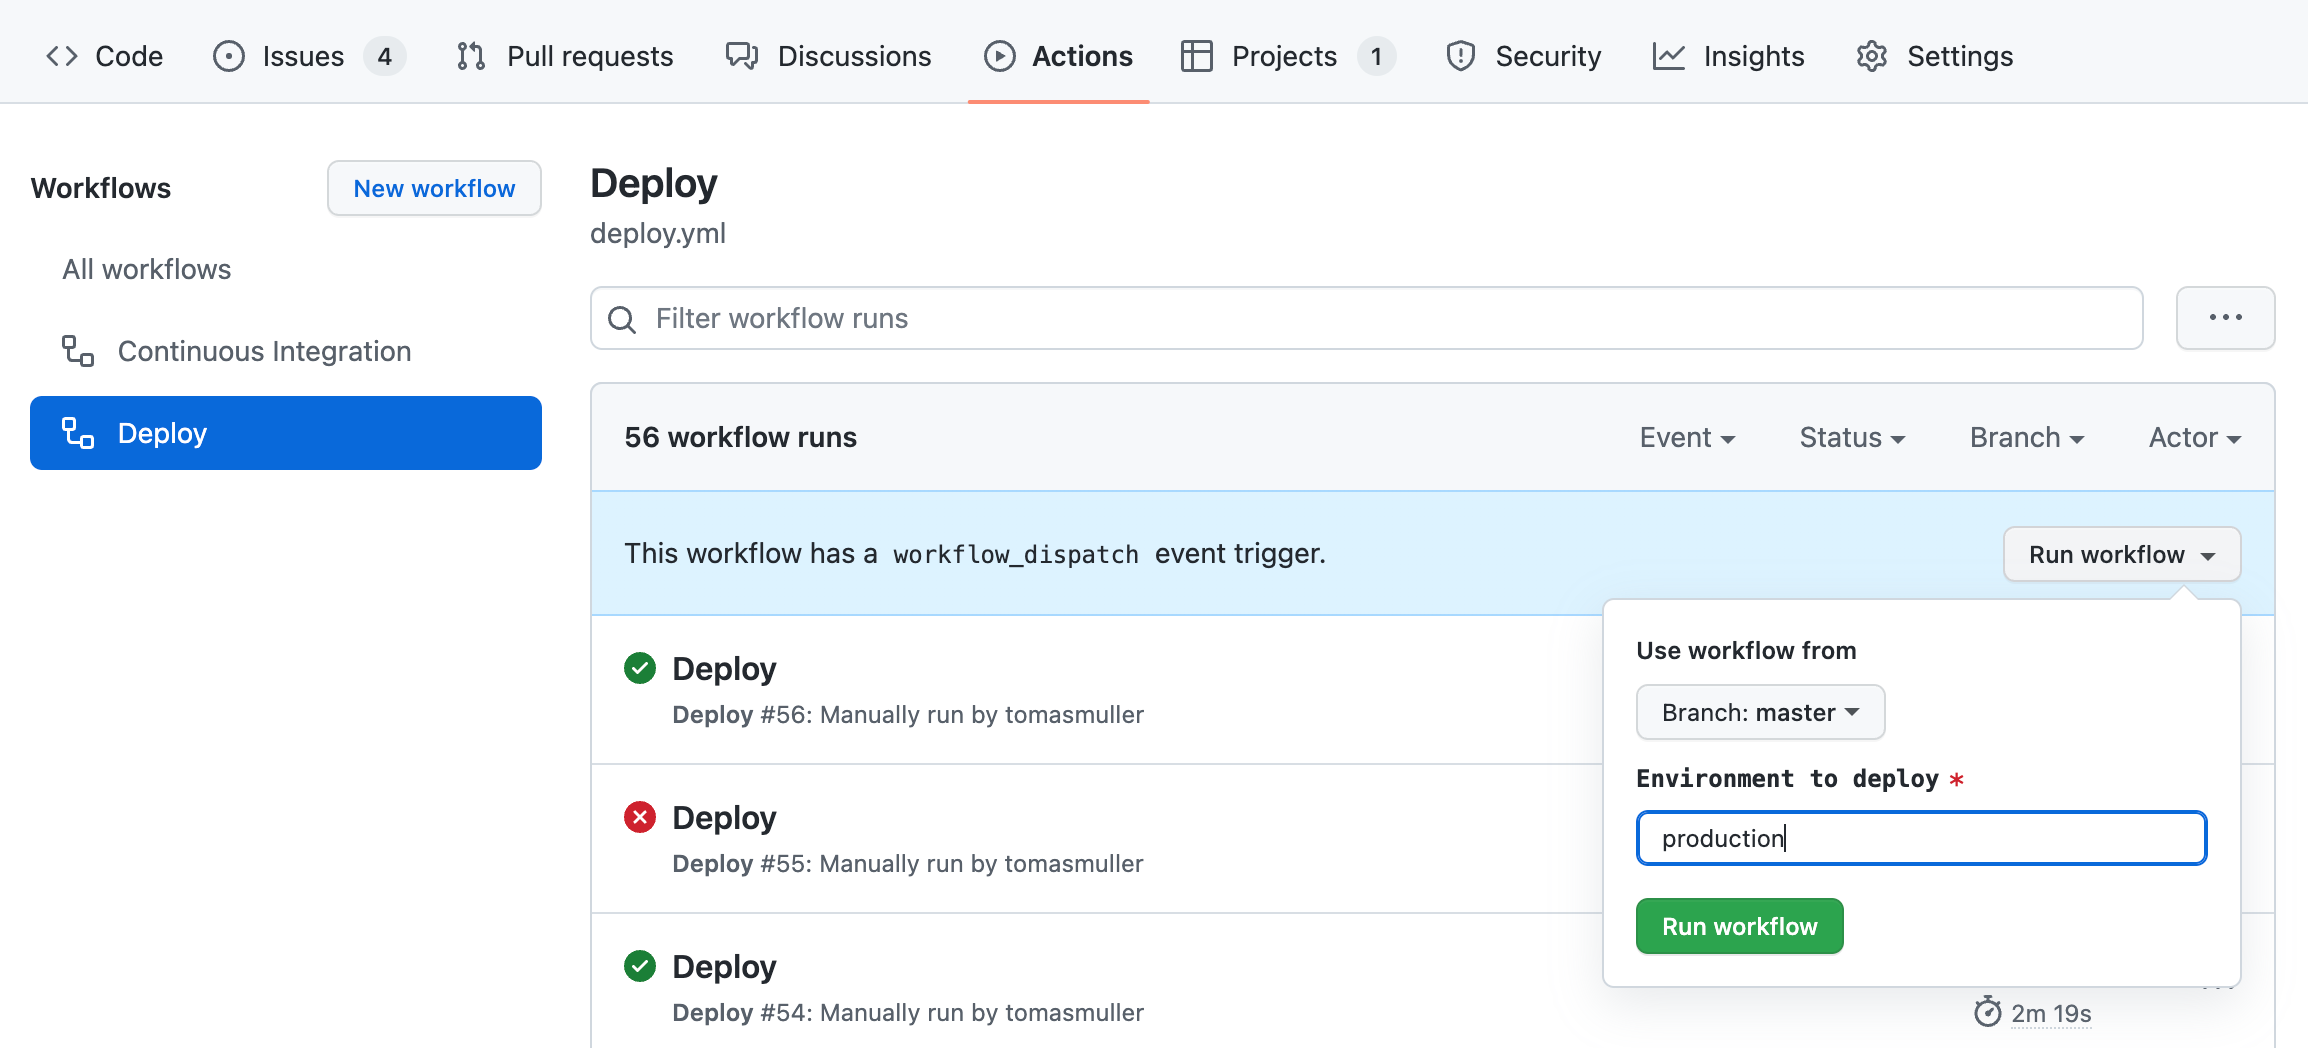2308x1048 pixels.
Task: Click the deploy.yml file name
Action: click(658, 233)
